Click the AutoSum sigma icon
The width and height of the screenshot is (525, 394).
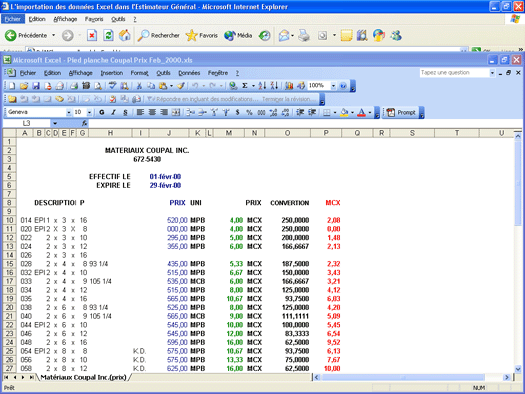point(245,86)
